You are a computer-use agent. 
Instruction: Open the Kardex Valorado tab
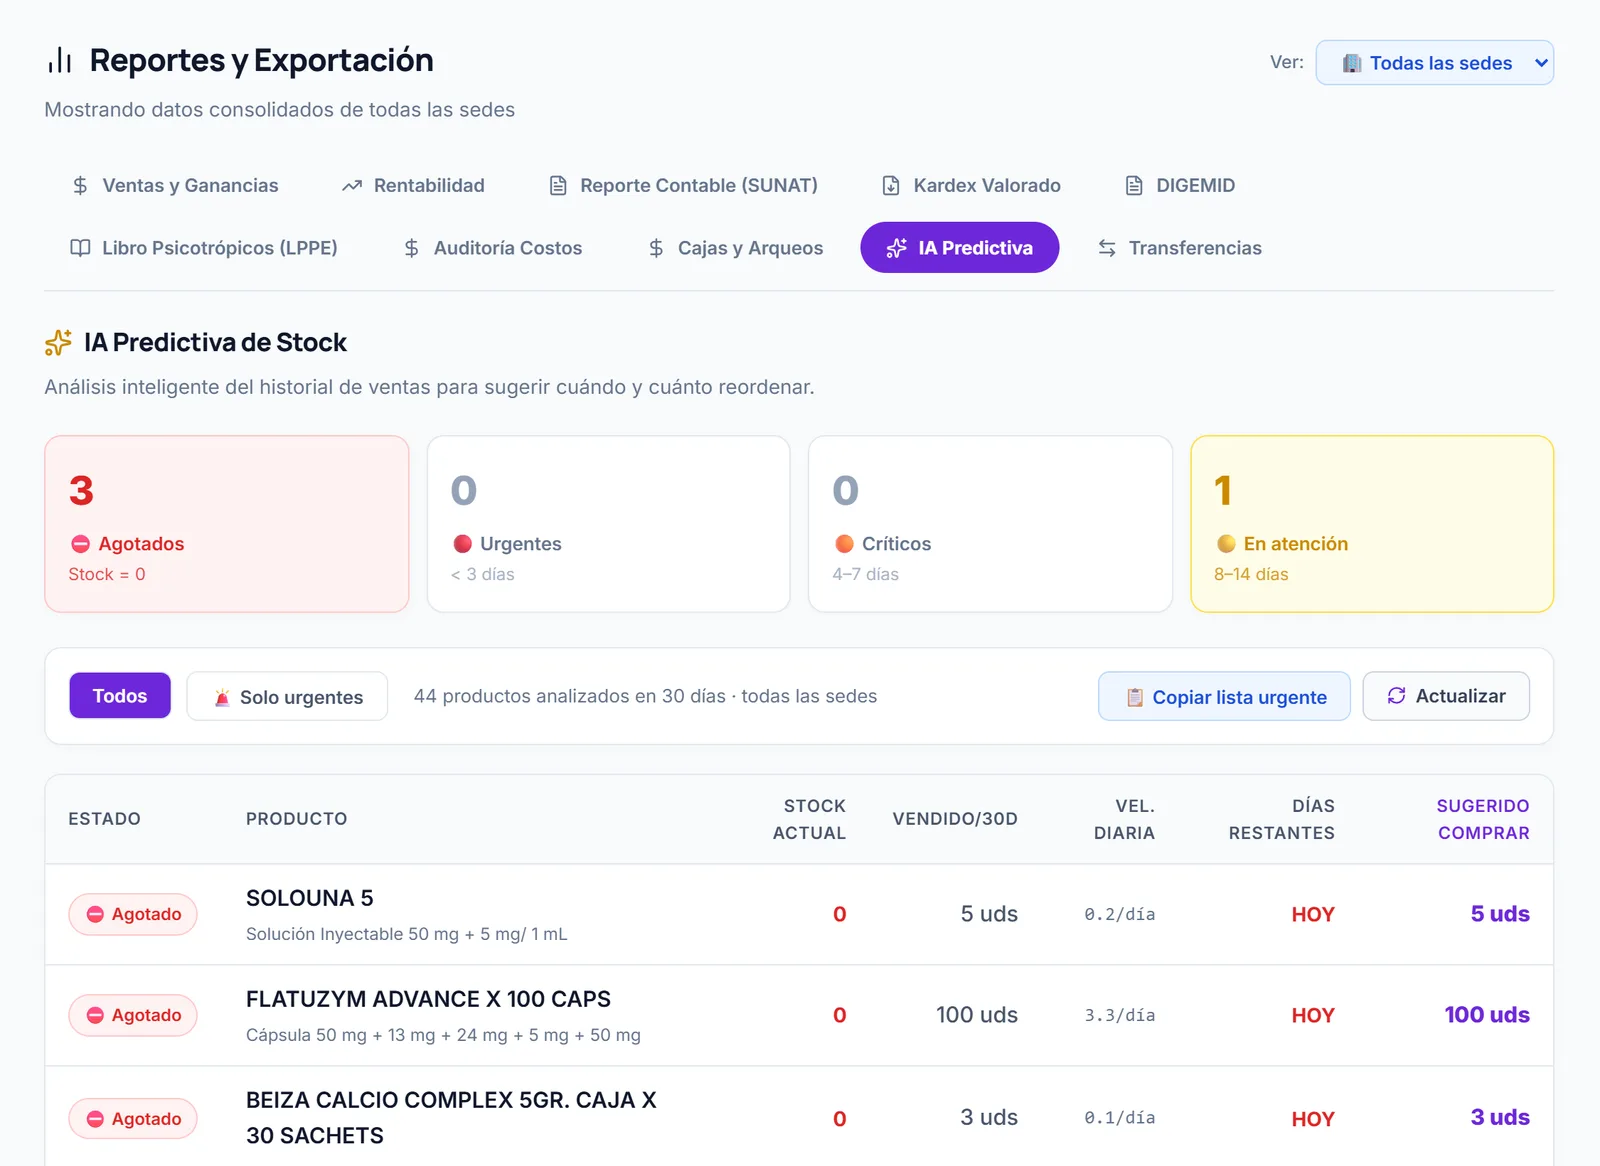point(971,186)
